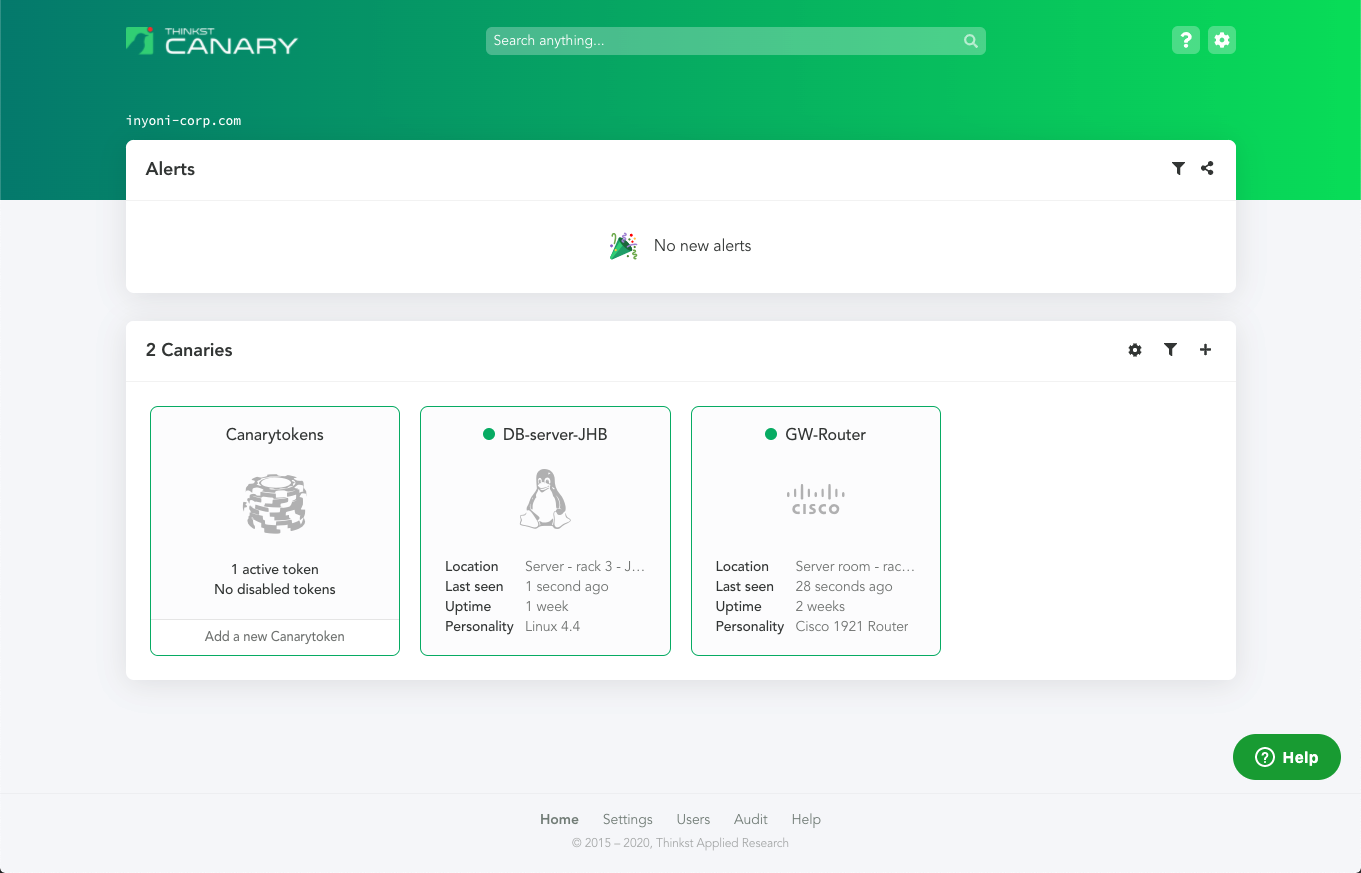Image resolution: width=1361 pixels, height=873 pixels.
Task: Click the Cisco logo on GW-Router card
Action: coord(815,499)
